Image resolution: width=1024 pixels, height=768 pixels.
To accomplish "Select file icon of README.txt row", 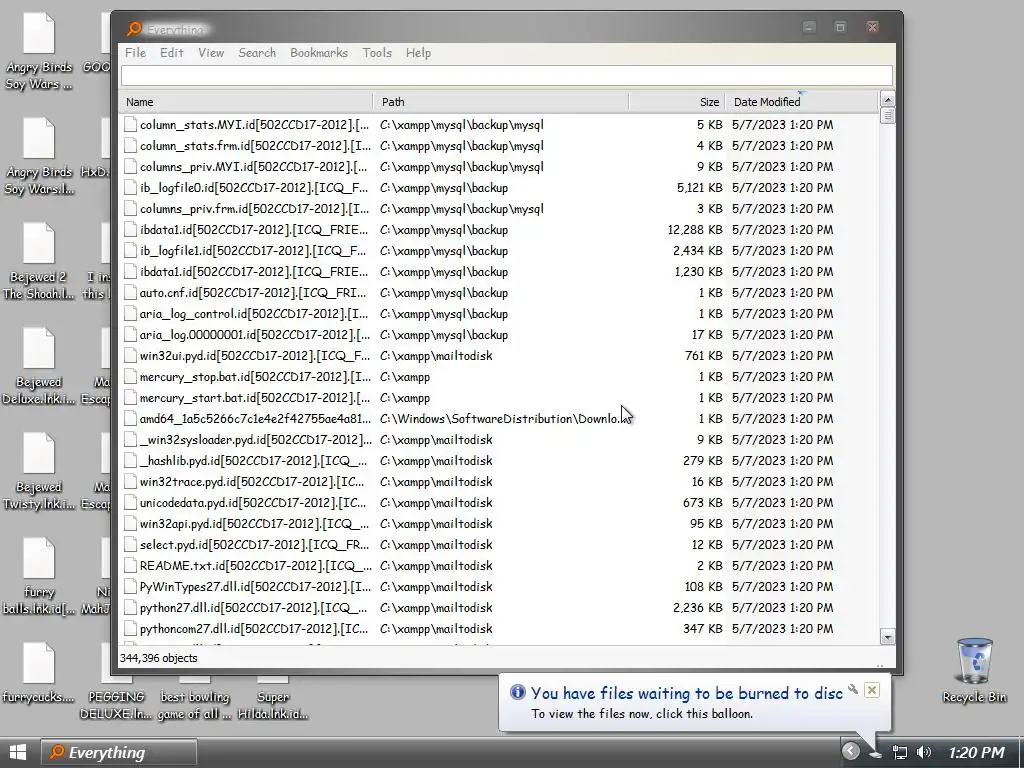I will [x=130, y=566].
